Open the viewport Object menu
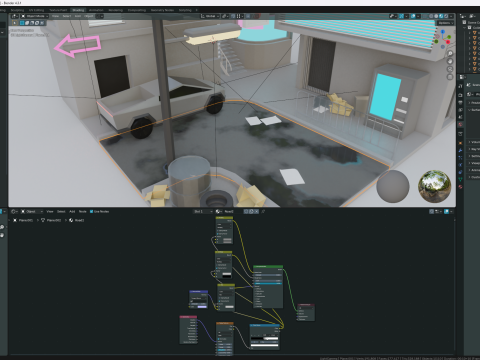 click(x=89, y=16)
